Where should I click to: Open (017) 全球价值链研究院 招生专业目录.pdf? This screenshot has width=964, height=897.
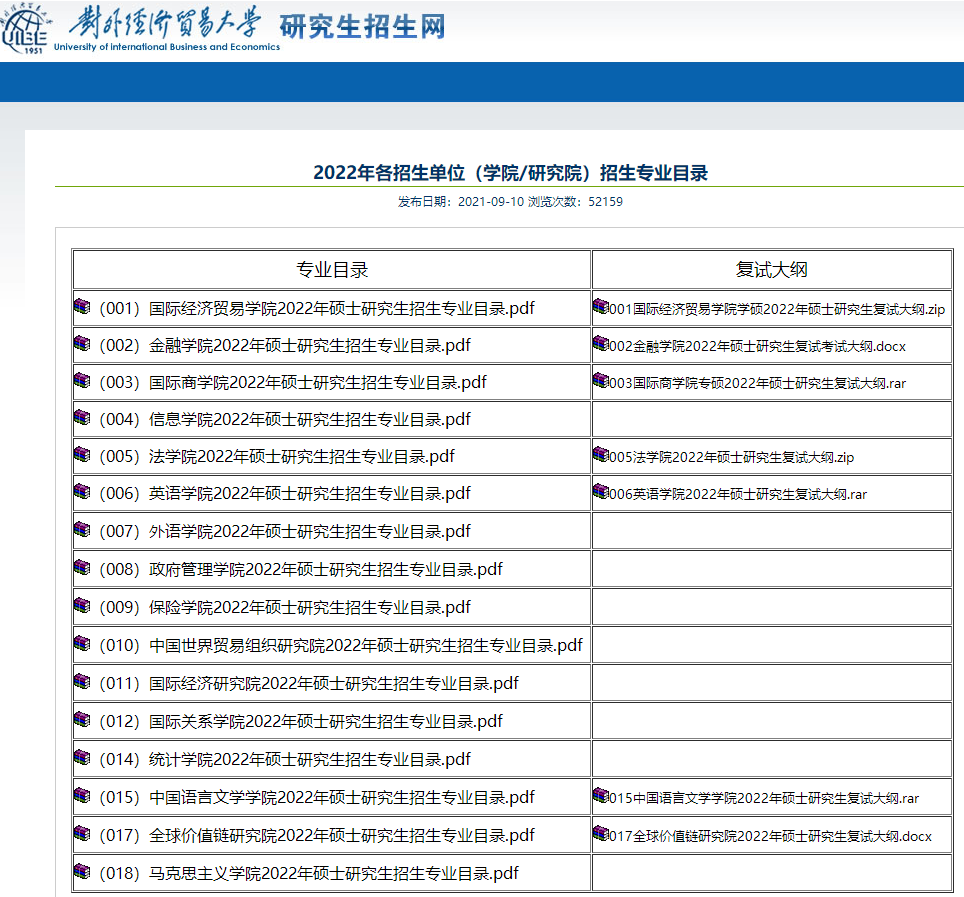tap(317, 836)
